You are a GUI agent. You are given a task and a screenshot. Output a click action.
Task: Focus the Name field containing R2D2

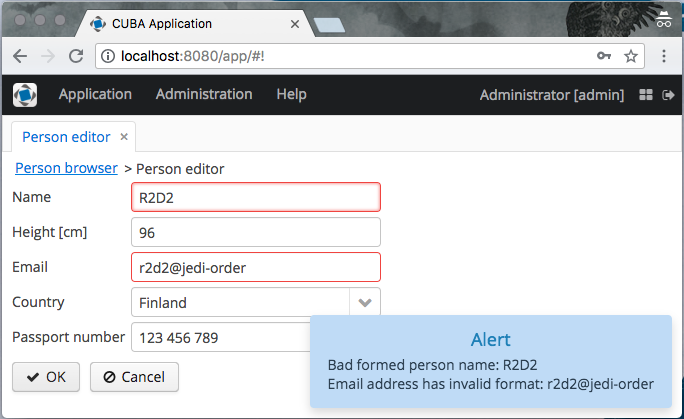pos(256,197)
